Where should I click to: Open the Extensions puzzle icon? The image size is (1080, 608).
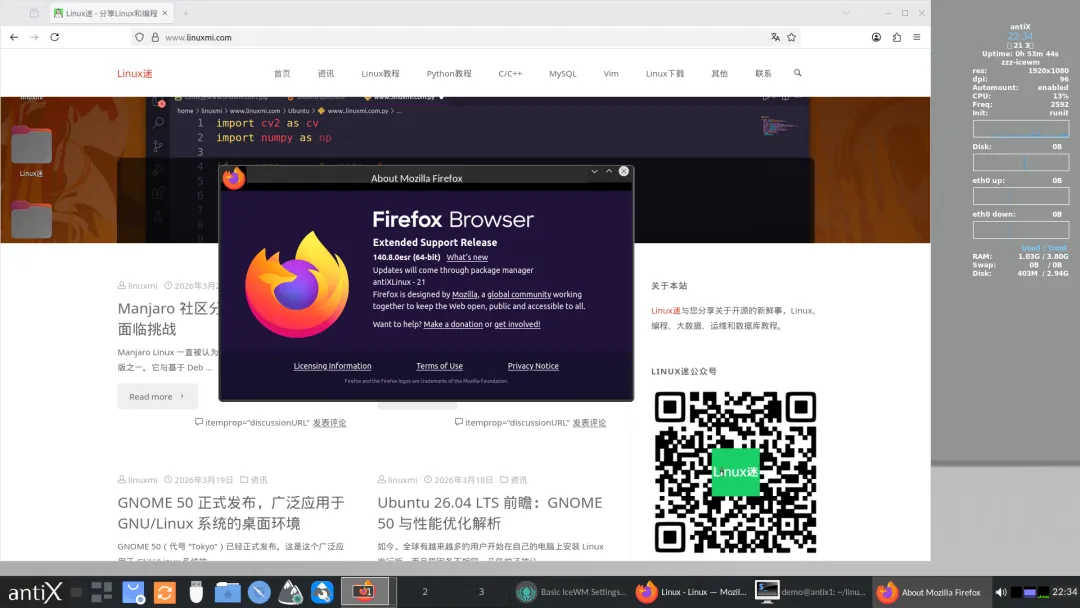tap(897, 37)
